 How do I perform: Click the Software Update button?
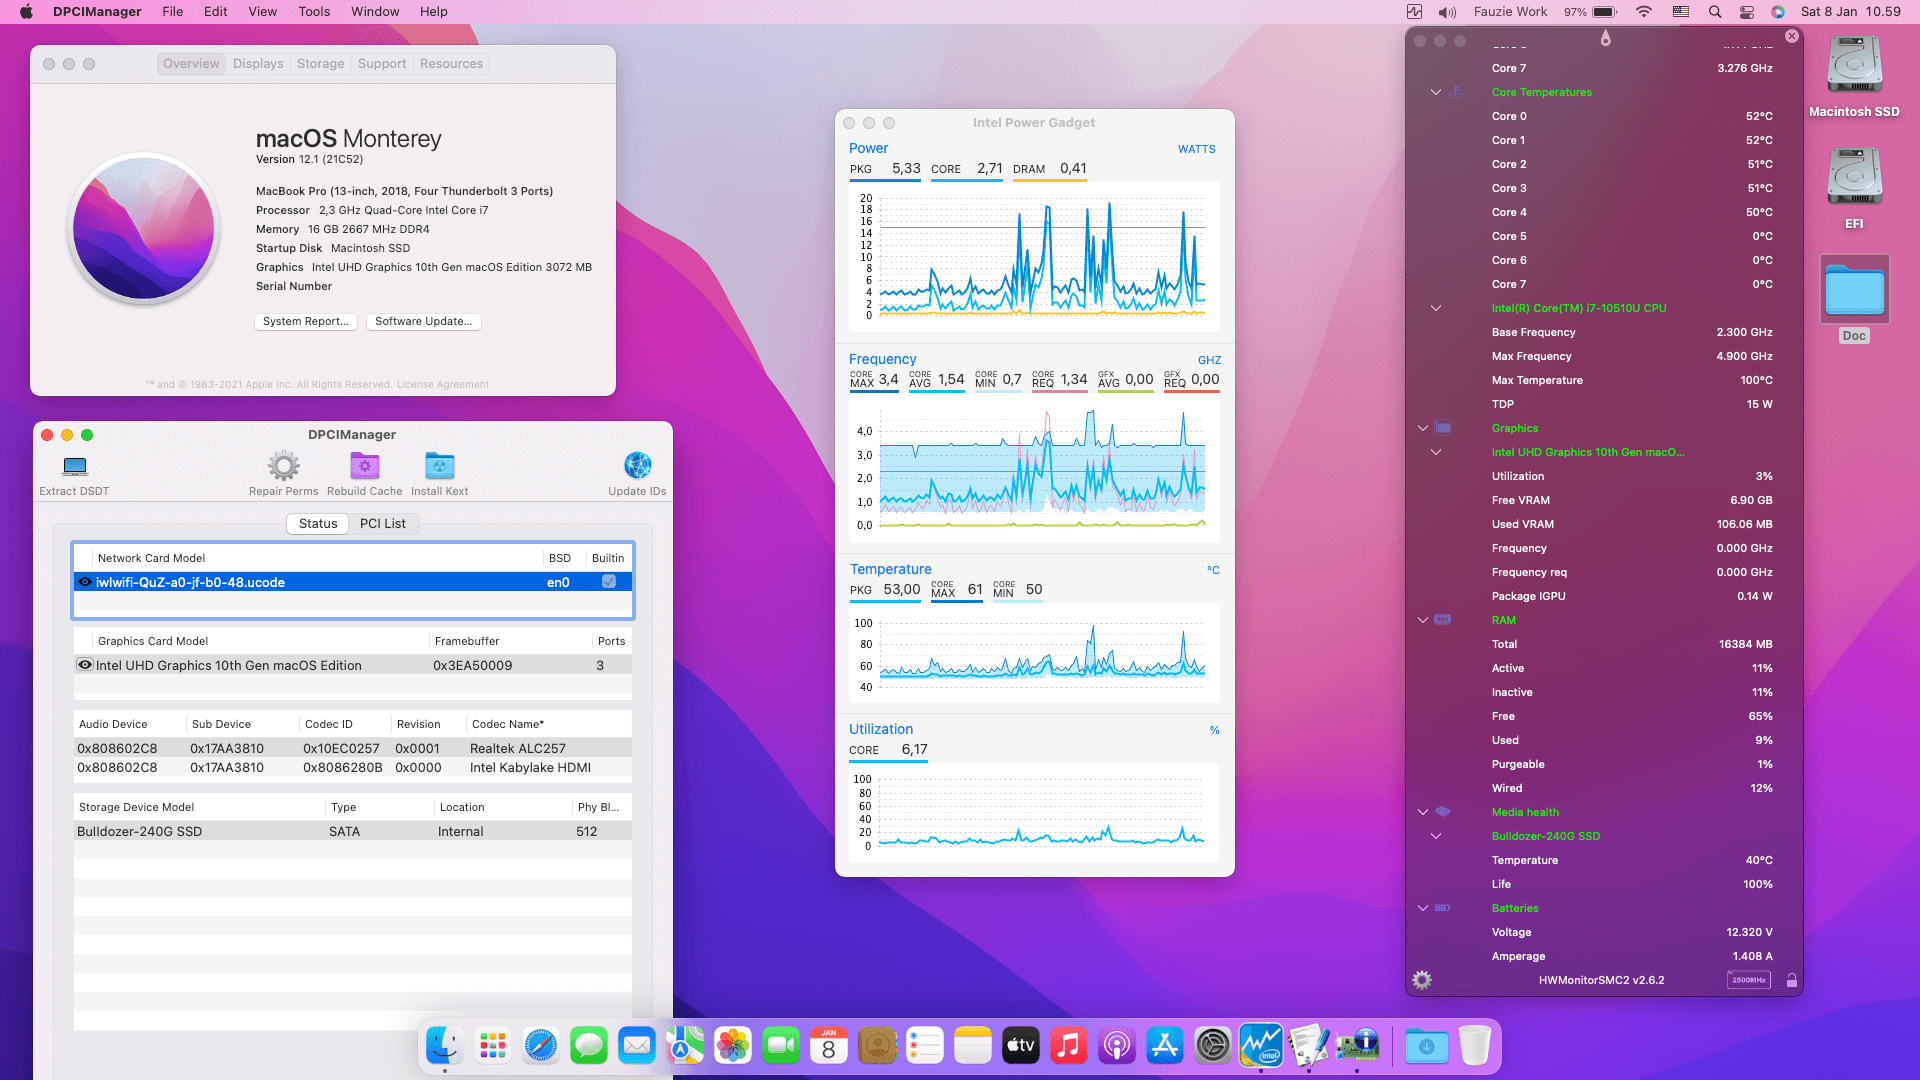[424, 322]
